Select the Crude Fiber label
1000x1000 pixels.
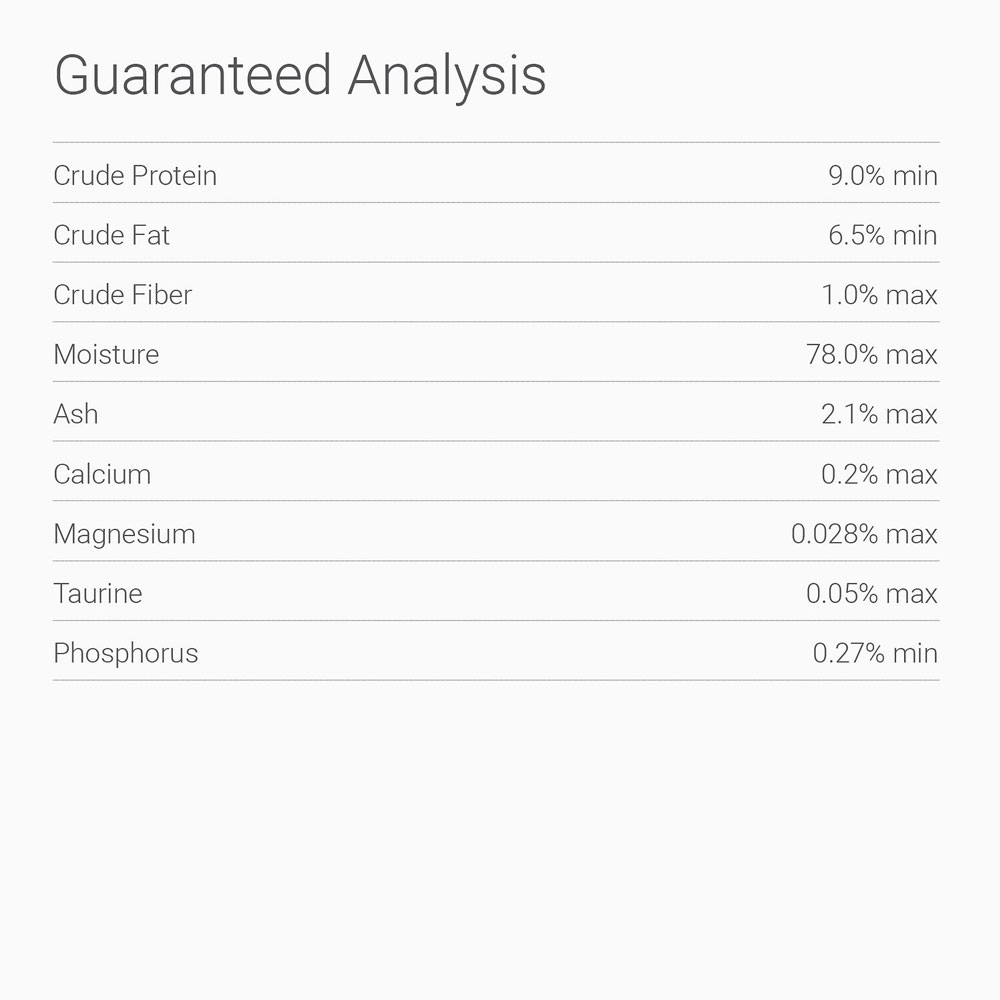122,295
